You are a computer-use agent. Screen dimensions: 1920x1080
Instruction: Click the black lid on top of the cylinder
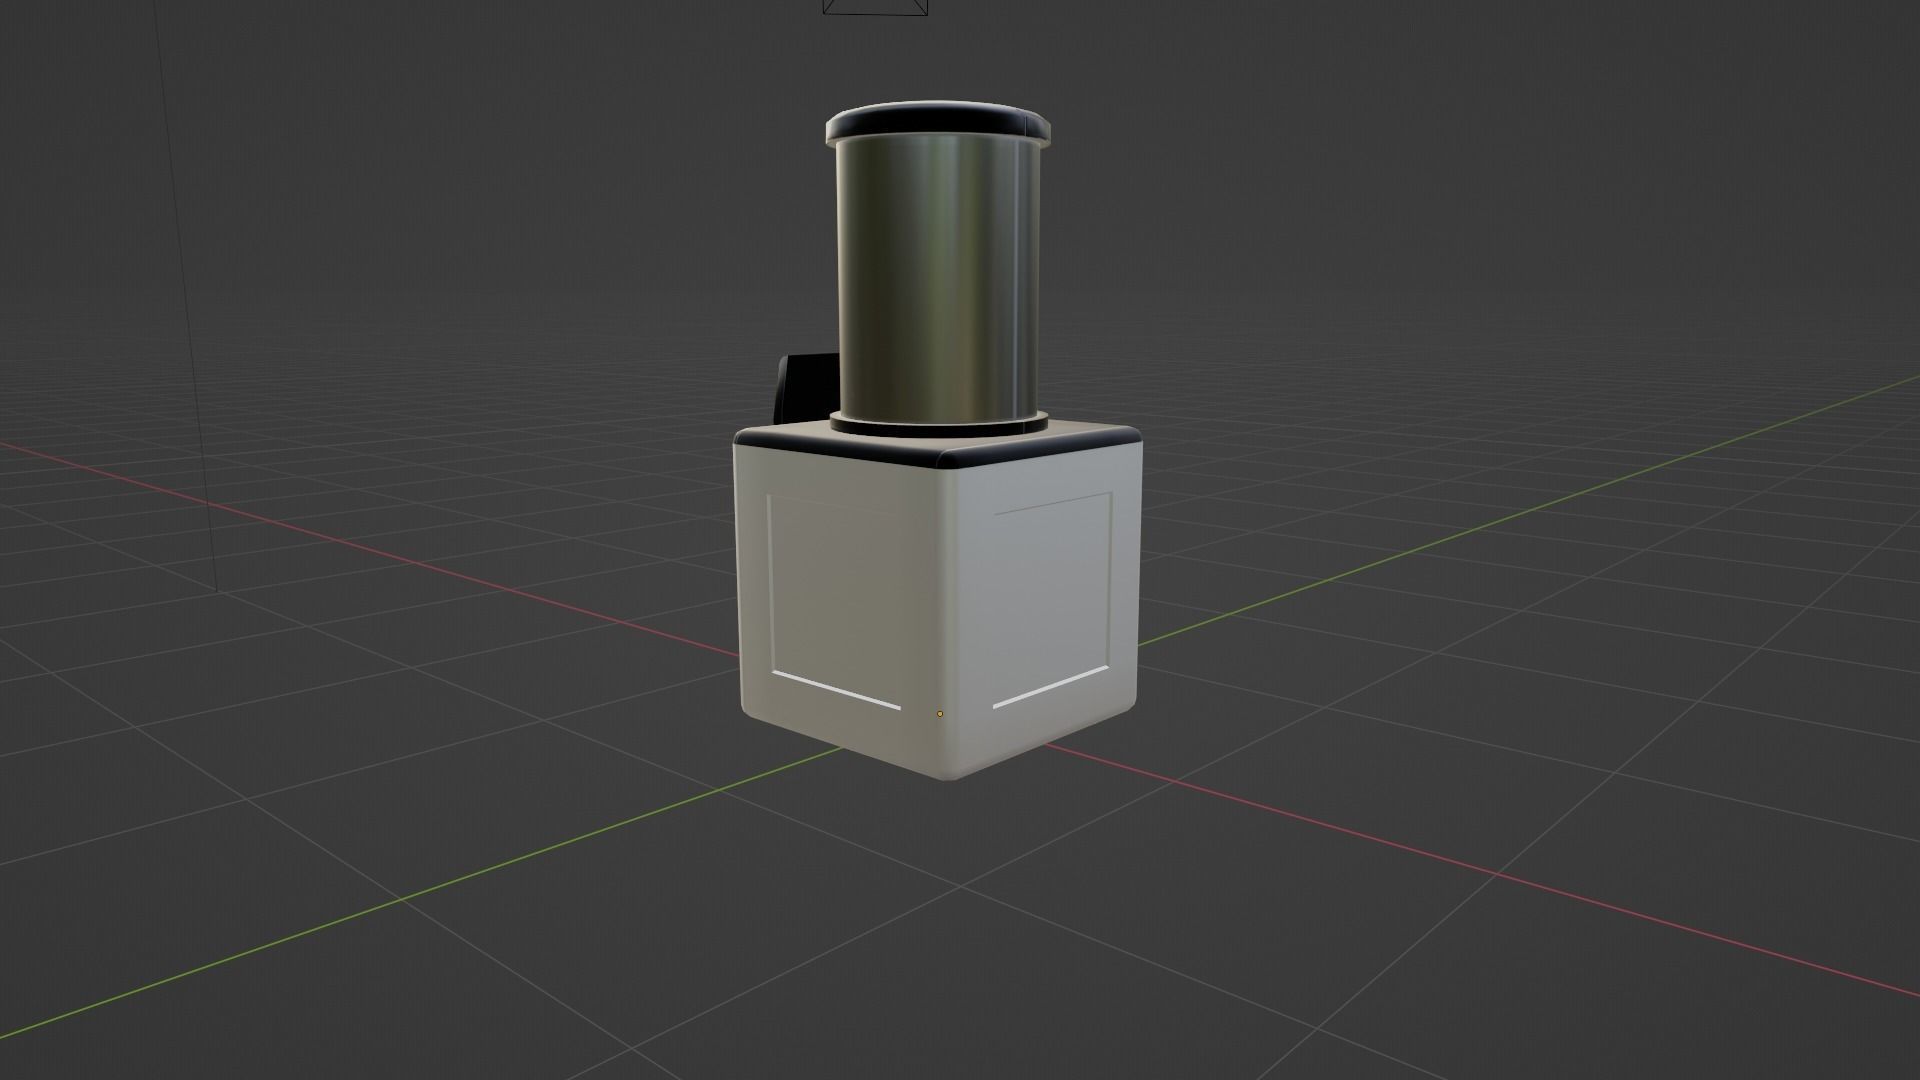click(938, 122)
